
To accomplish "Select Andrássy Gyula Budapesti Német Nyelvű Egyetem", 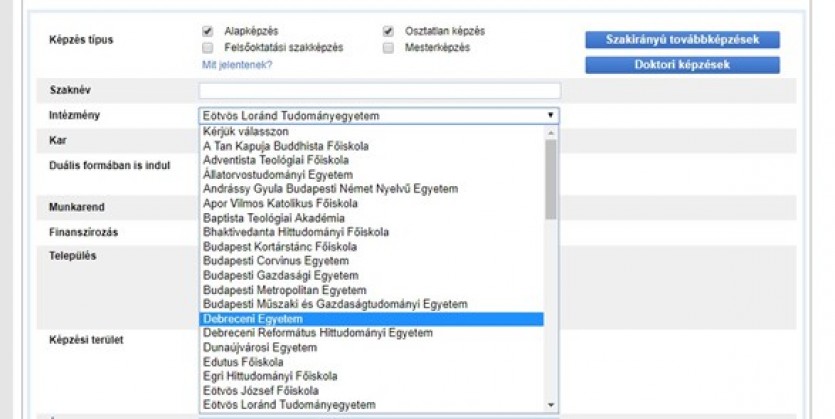I will 372,189.
